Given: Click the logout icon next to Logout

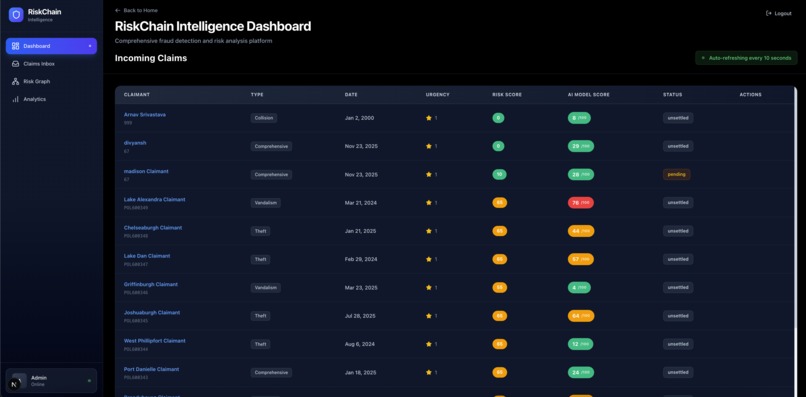Looking at the screenshot, I should pos(769,13).
